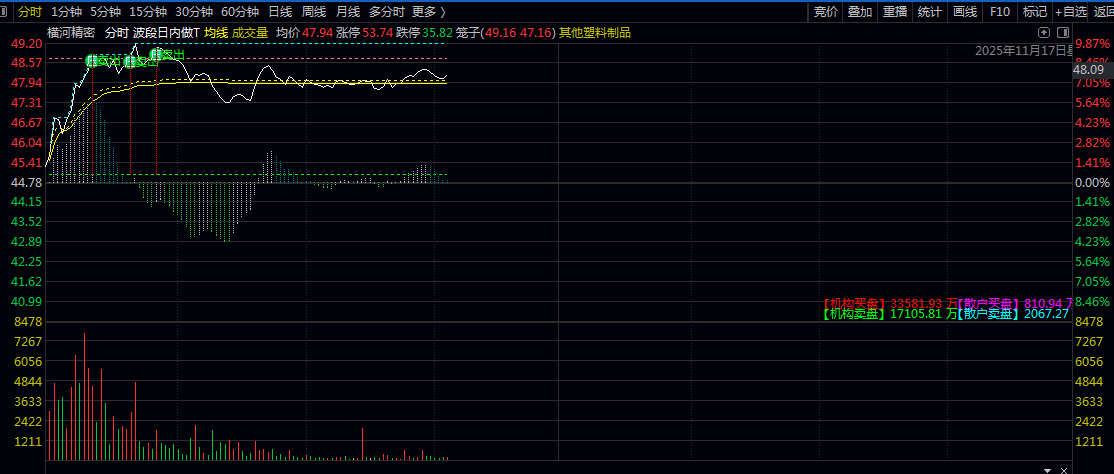
Task: Select the 30分钟 period tab
Action: [x=194, y=11]
